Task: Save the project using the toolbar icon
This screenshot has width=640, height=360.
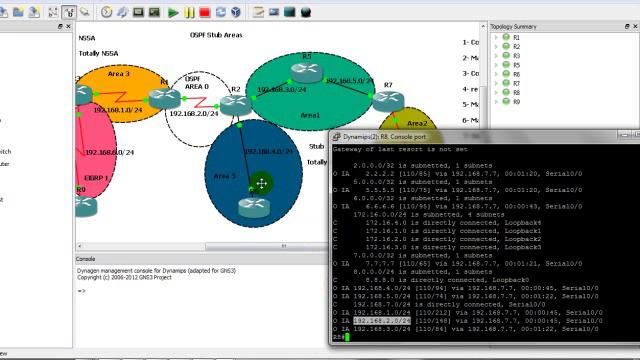Action: click(x=34, y=12)
